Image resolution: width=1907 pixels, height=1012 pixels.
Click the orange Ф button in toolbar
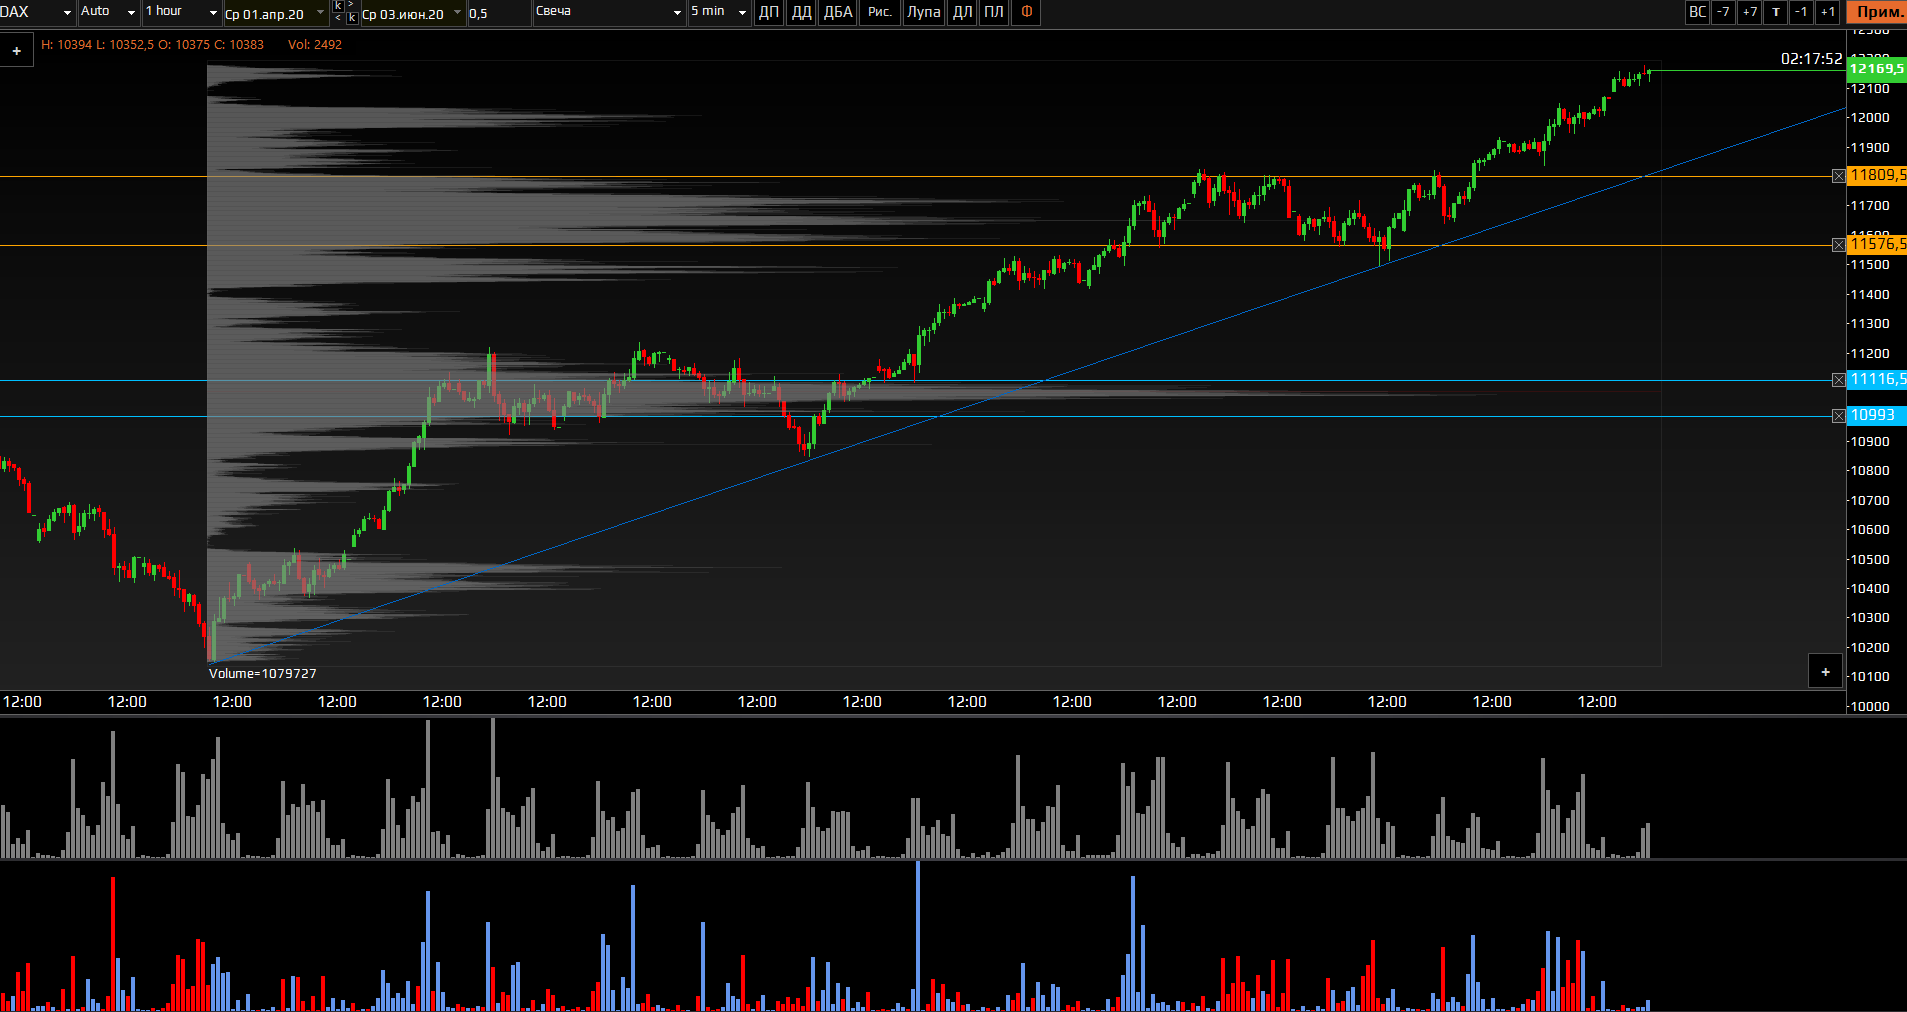click(1026, 12)
